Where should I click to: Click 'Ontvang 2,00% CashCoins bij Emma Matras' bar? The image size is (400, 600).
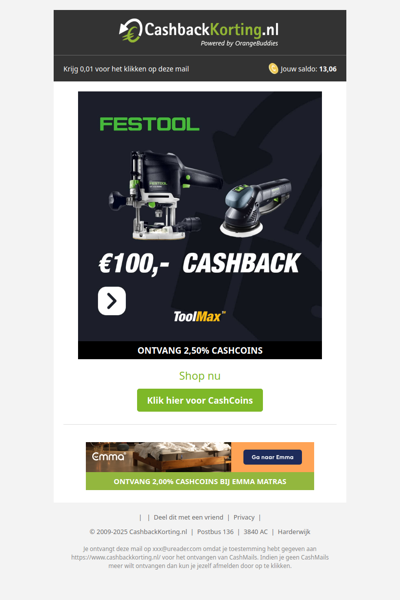click(200, 481)
